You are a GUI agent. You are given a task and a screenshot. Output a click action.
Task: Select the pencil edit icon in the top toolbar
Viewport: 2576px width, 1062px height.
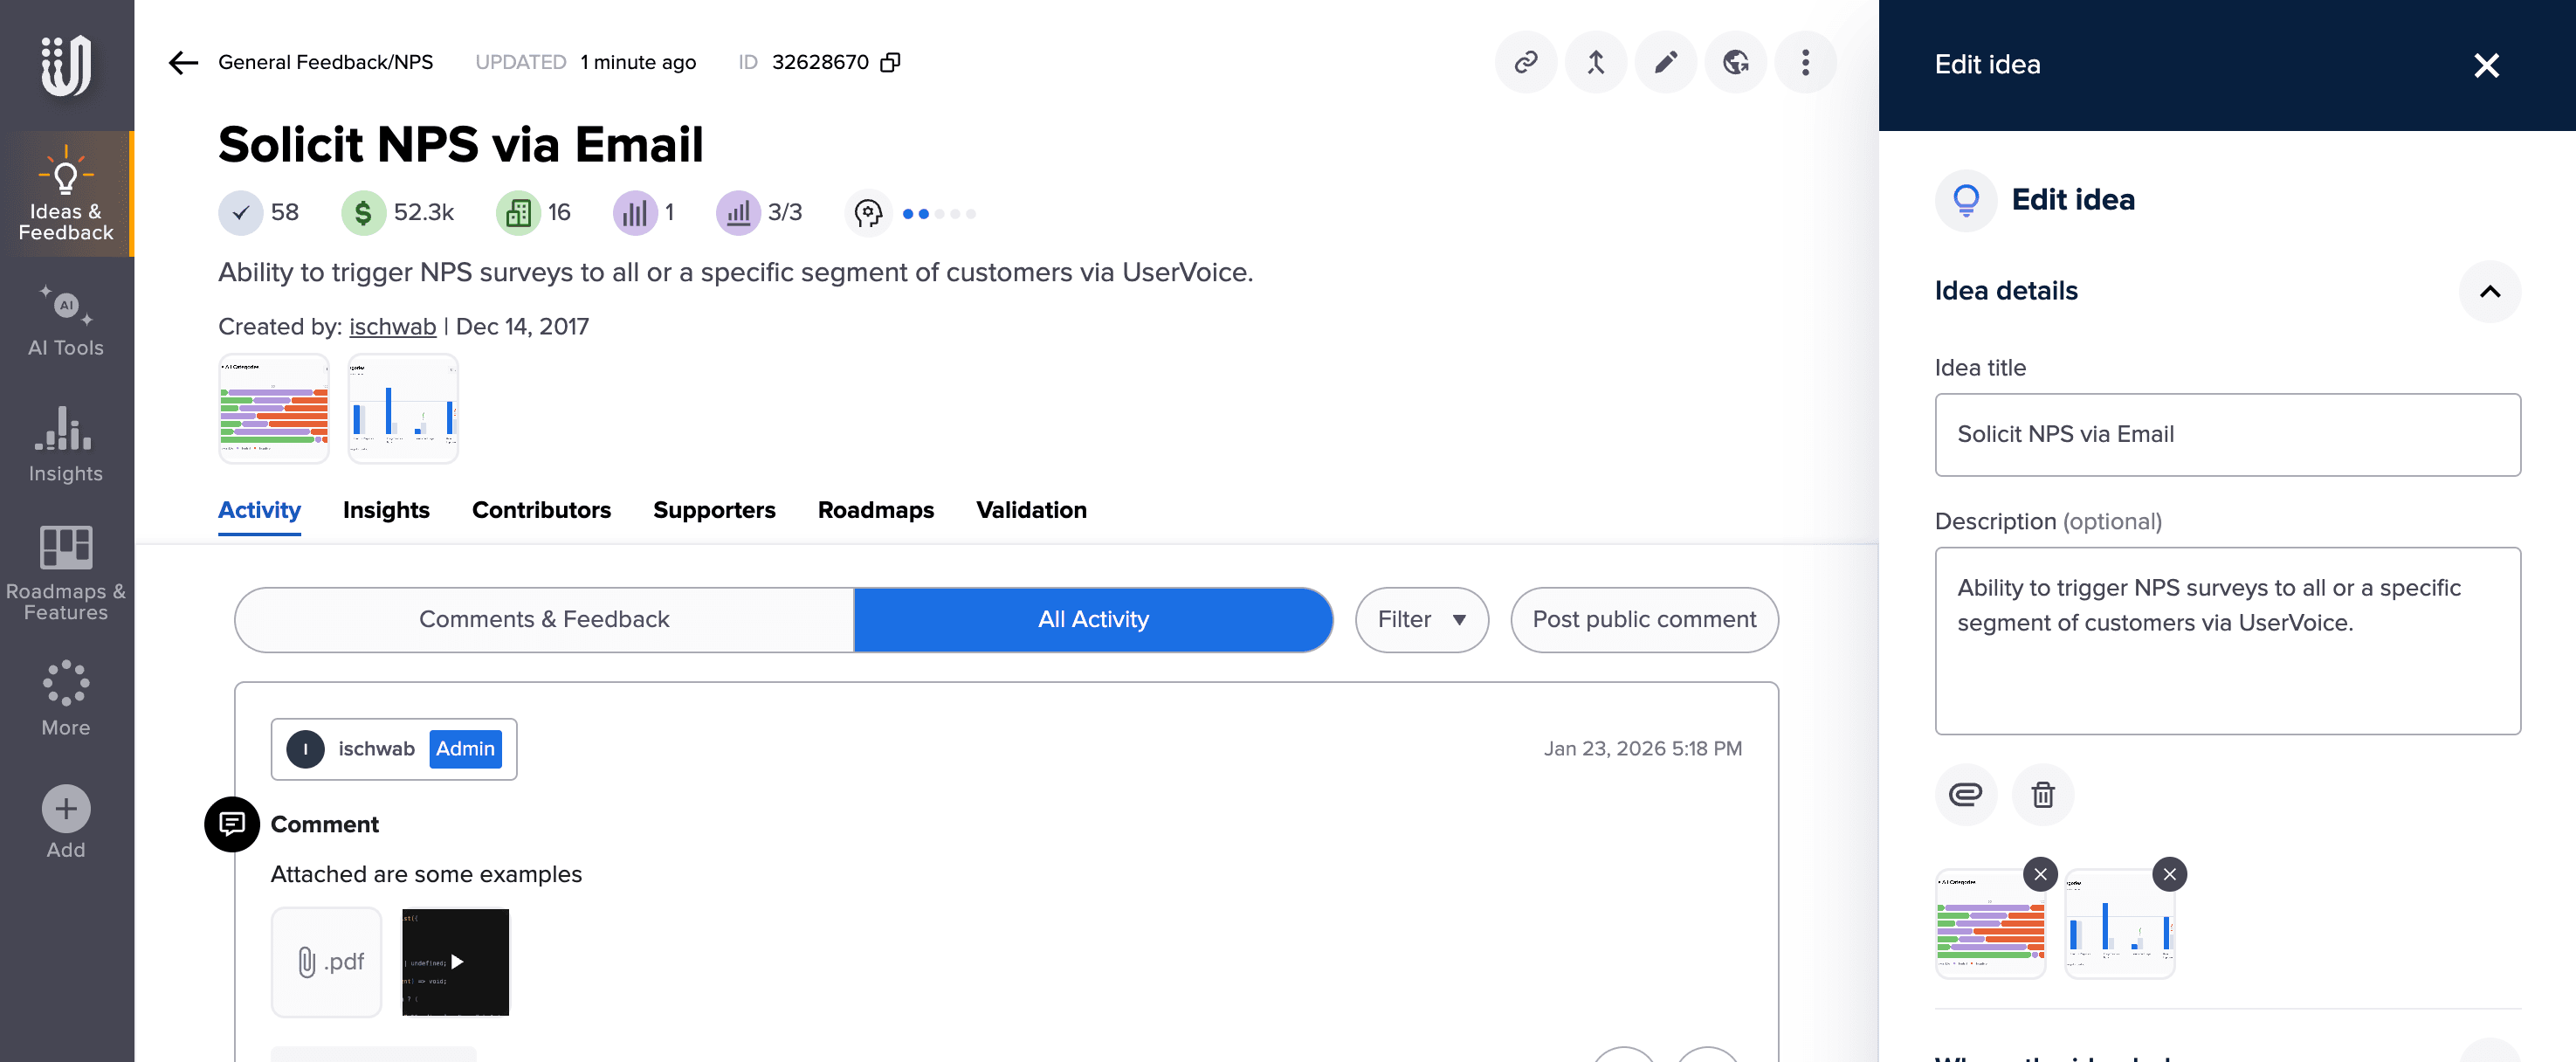(1665, 62)
